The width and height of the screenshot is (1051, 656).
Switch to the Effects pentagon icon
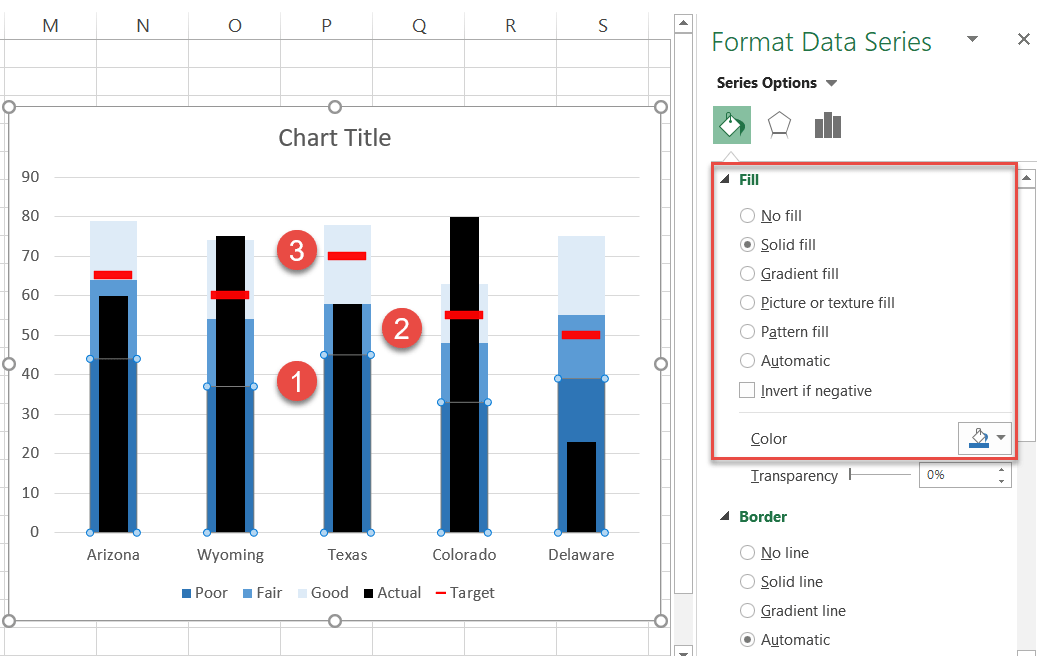(x=779, y=124)
